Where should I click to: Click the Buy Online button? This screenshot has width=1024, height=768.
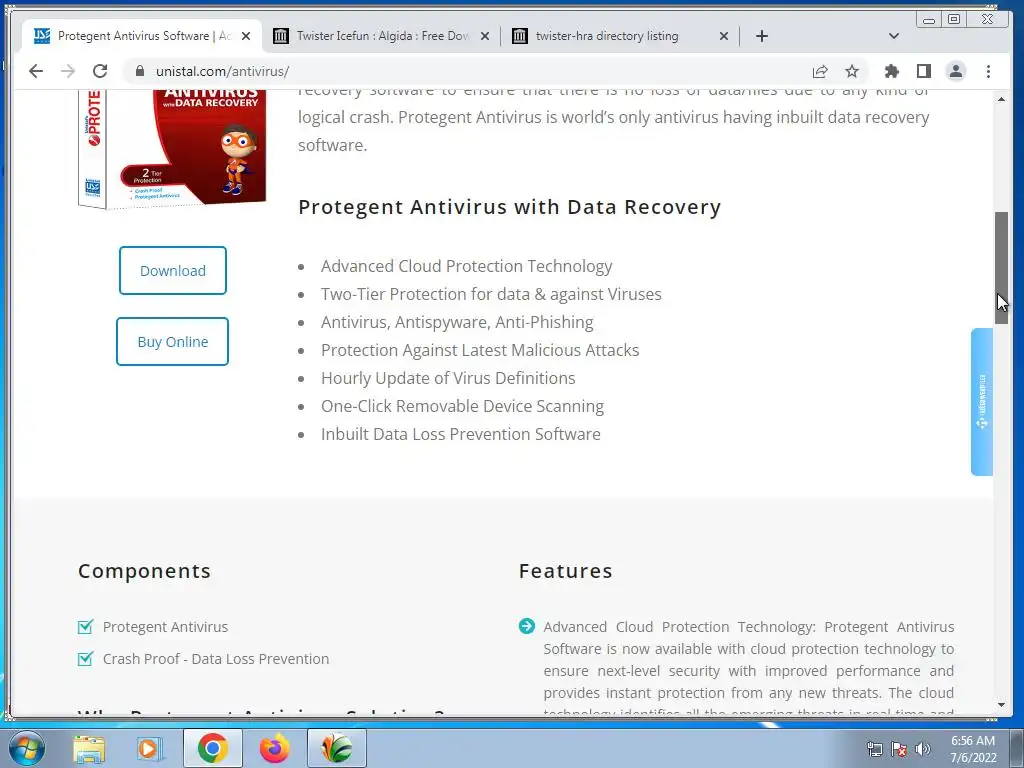172,342
